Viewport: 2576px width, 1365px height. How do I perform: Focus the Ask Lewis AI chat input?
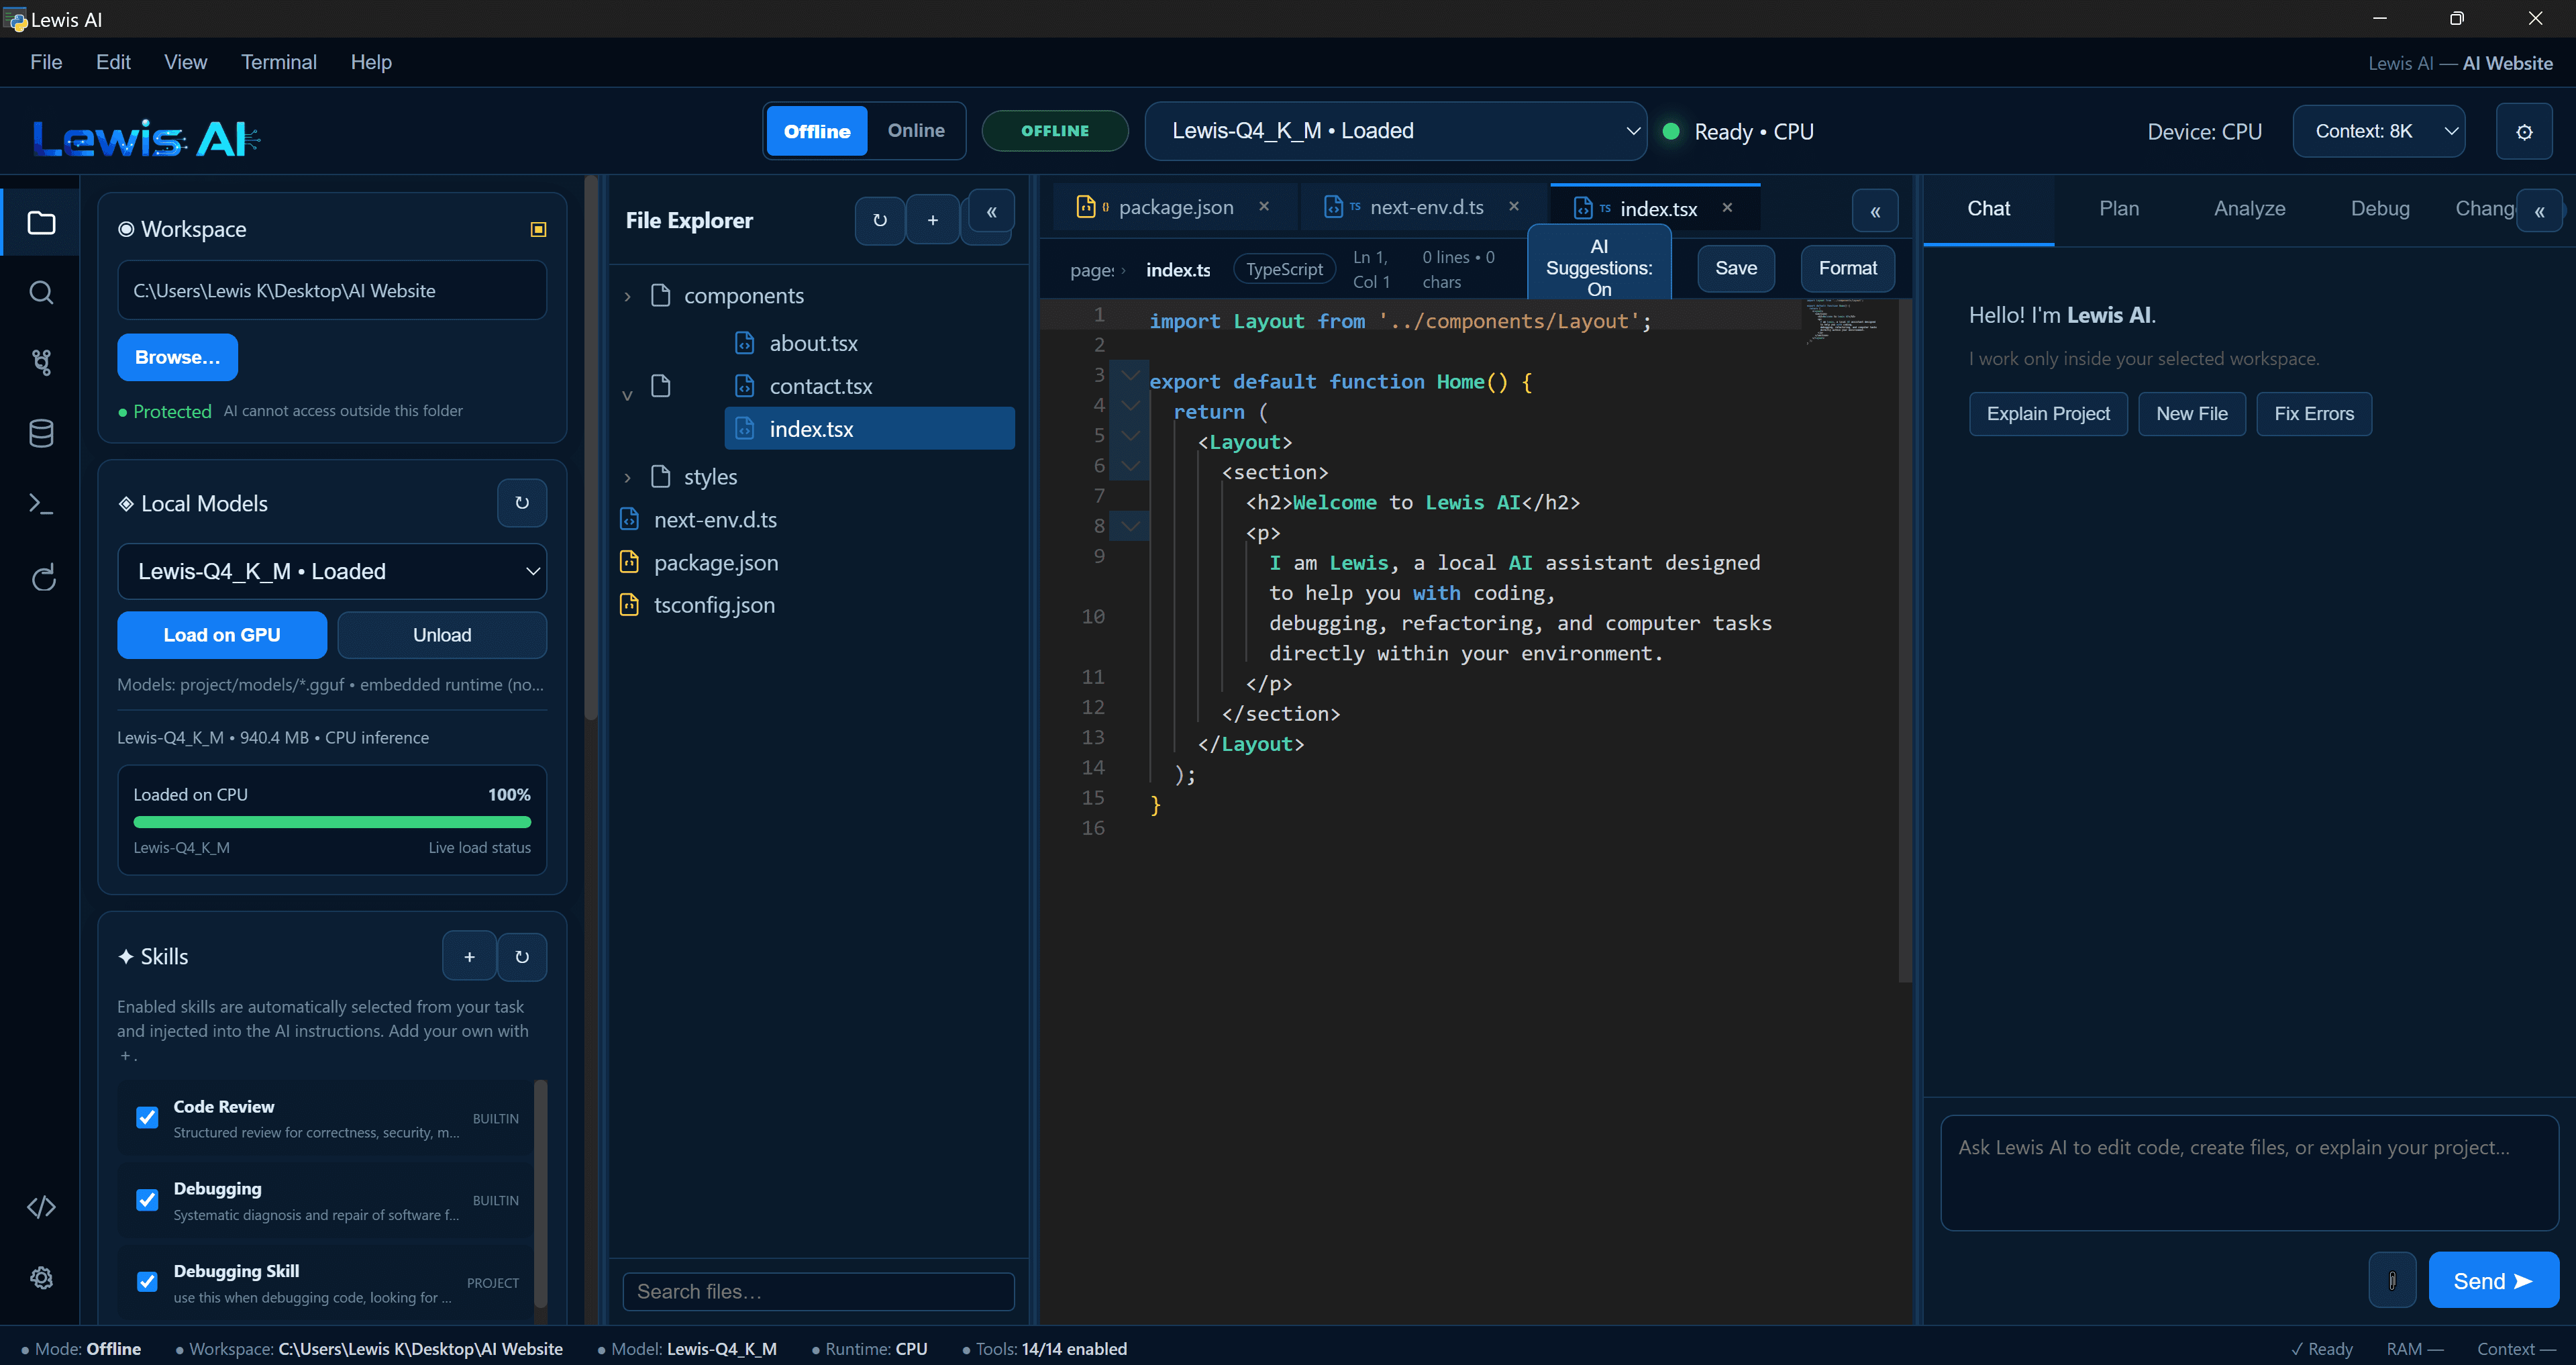coord(2249,1173)
